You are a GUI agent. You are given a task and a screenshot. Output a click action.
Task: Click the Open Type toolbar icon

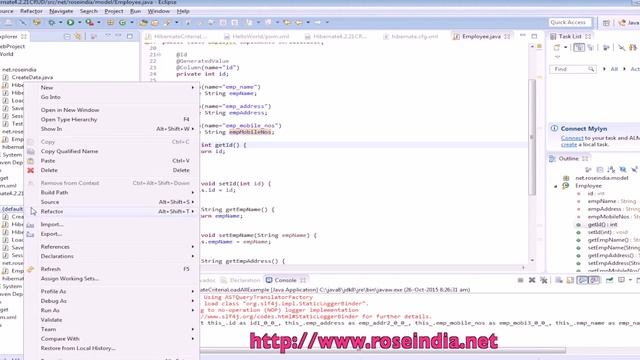143,22
